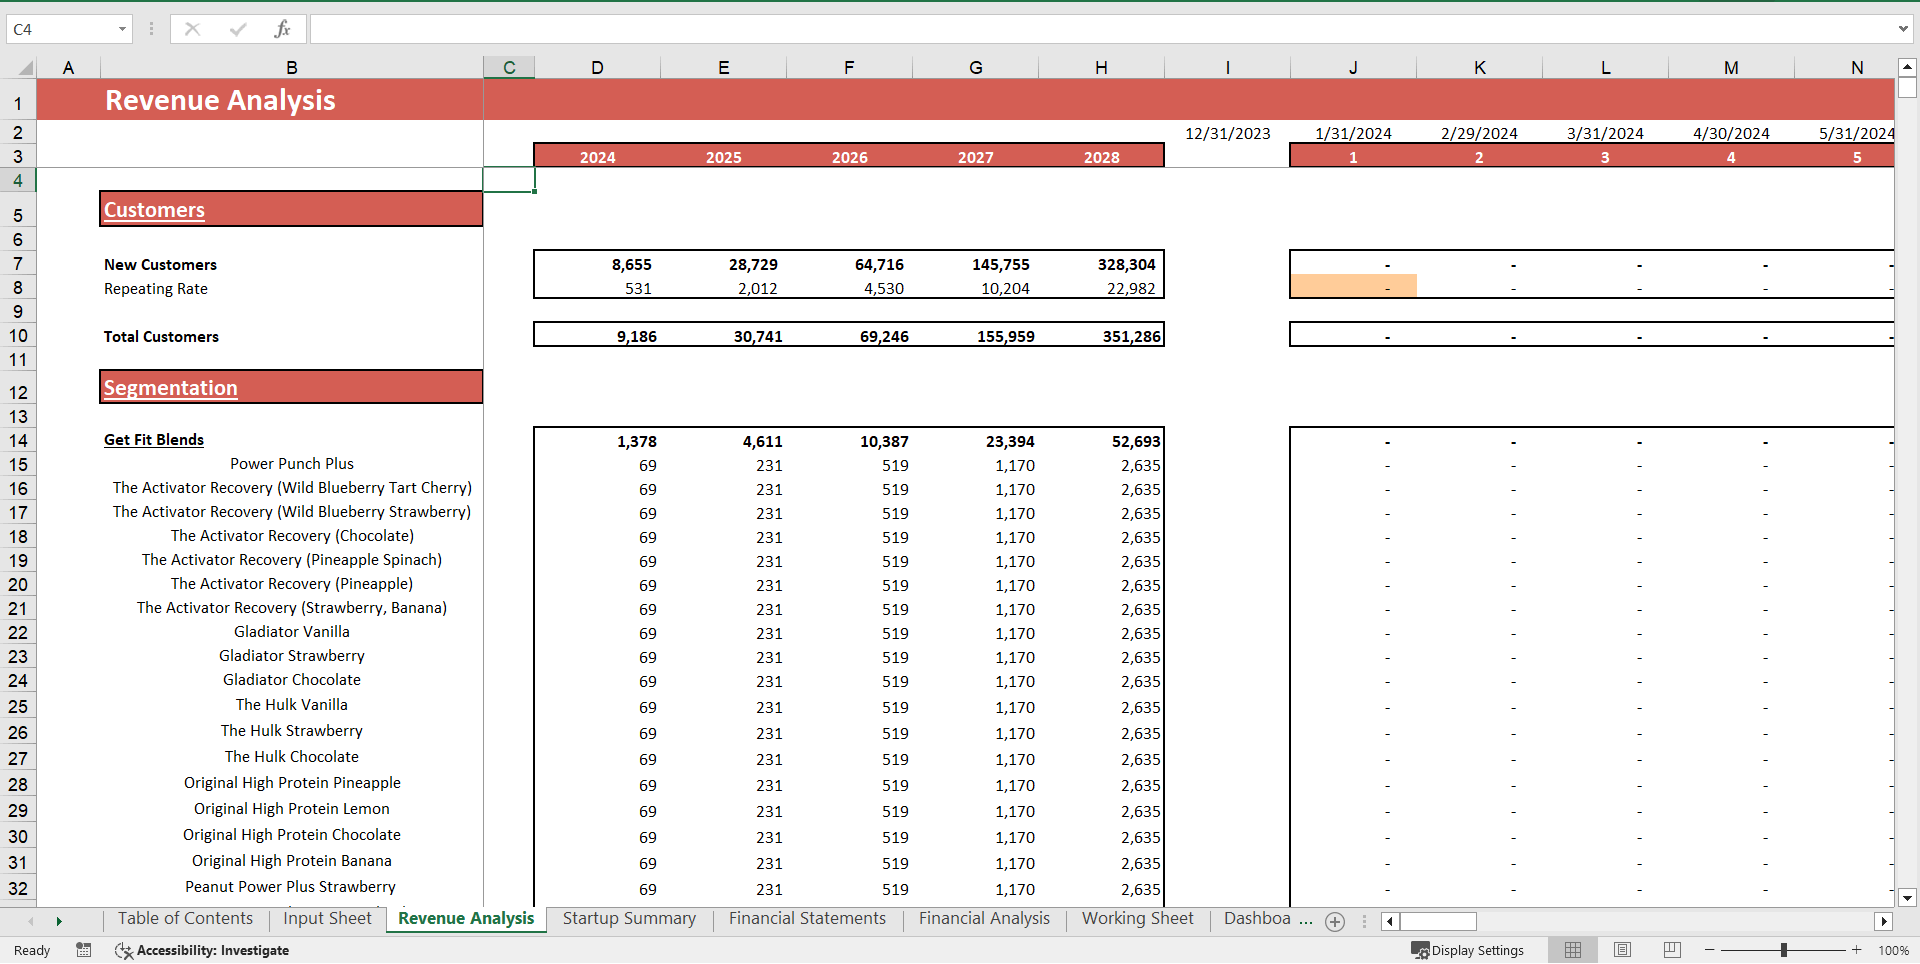This screenshot has width=1920, height=964.
Task: Select row 14 header
Action: click(18, 440)
